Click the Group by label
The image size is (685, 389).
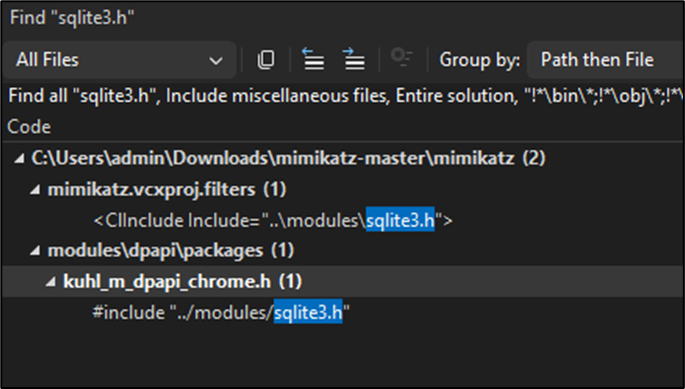[480, 60]
